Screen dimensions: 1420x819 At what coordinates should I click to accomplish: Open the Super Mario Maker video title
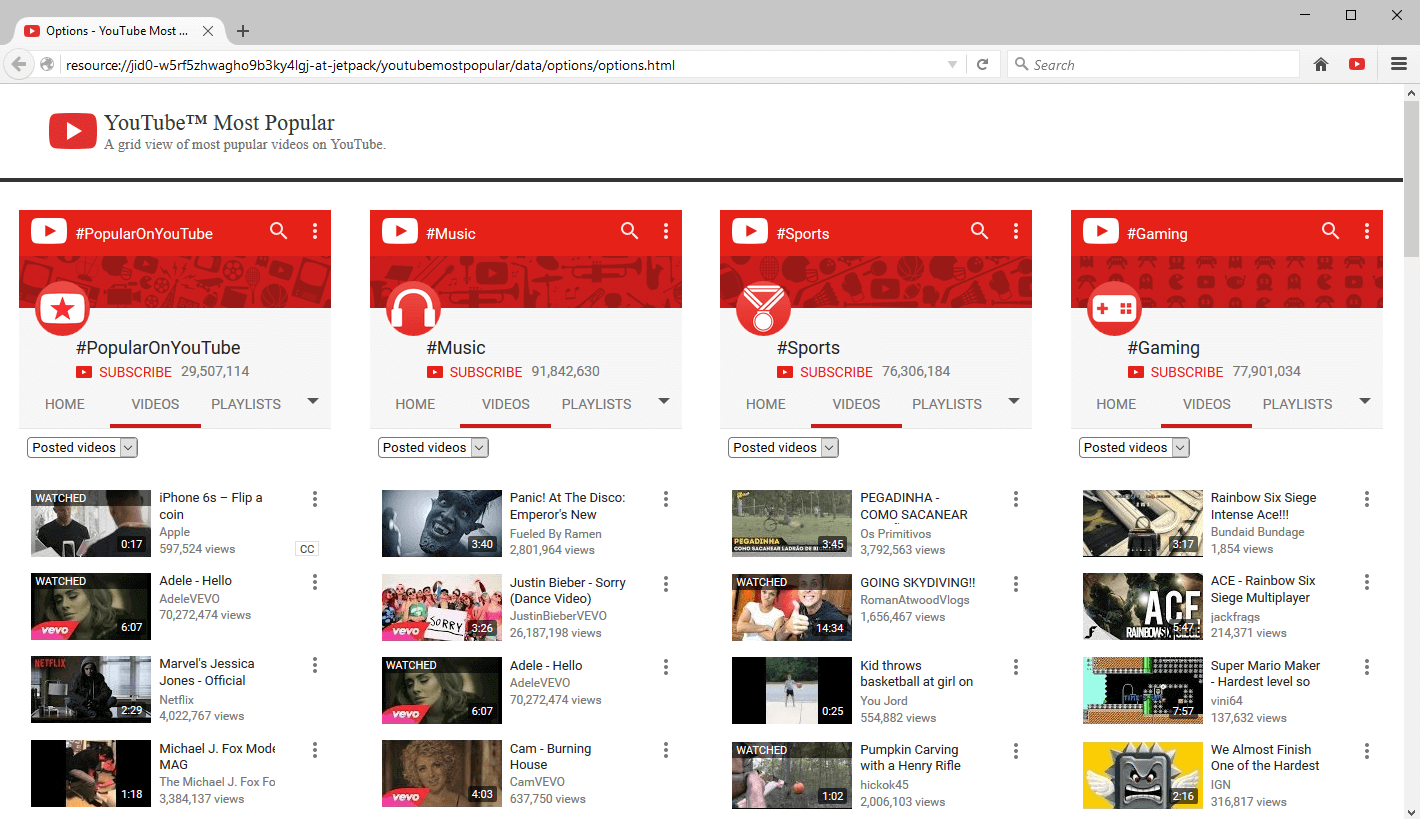pos(1265,673)
